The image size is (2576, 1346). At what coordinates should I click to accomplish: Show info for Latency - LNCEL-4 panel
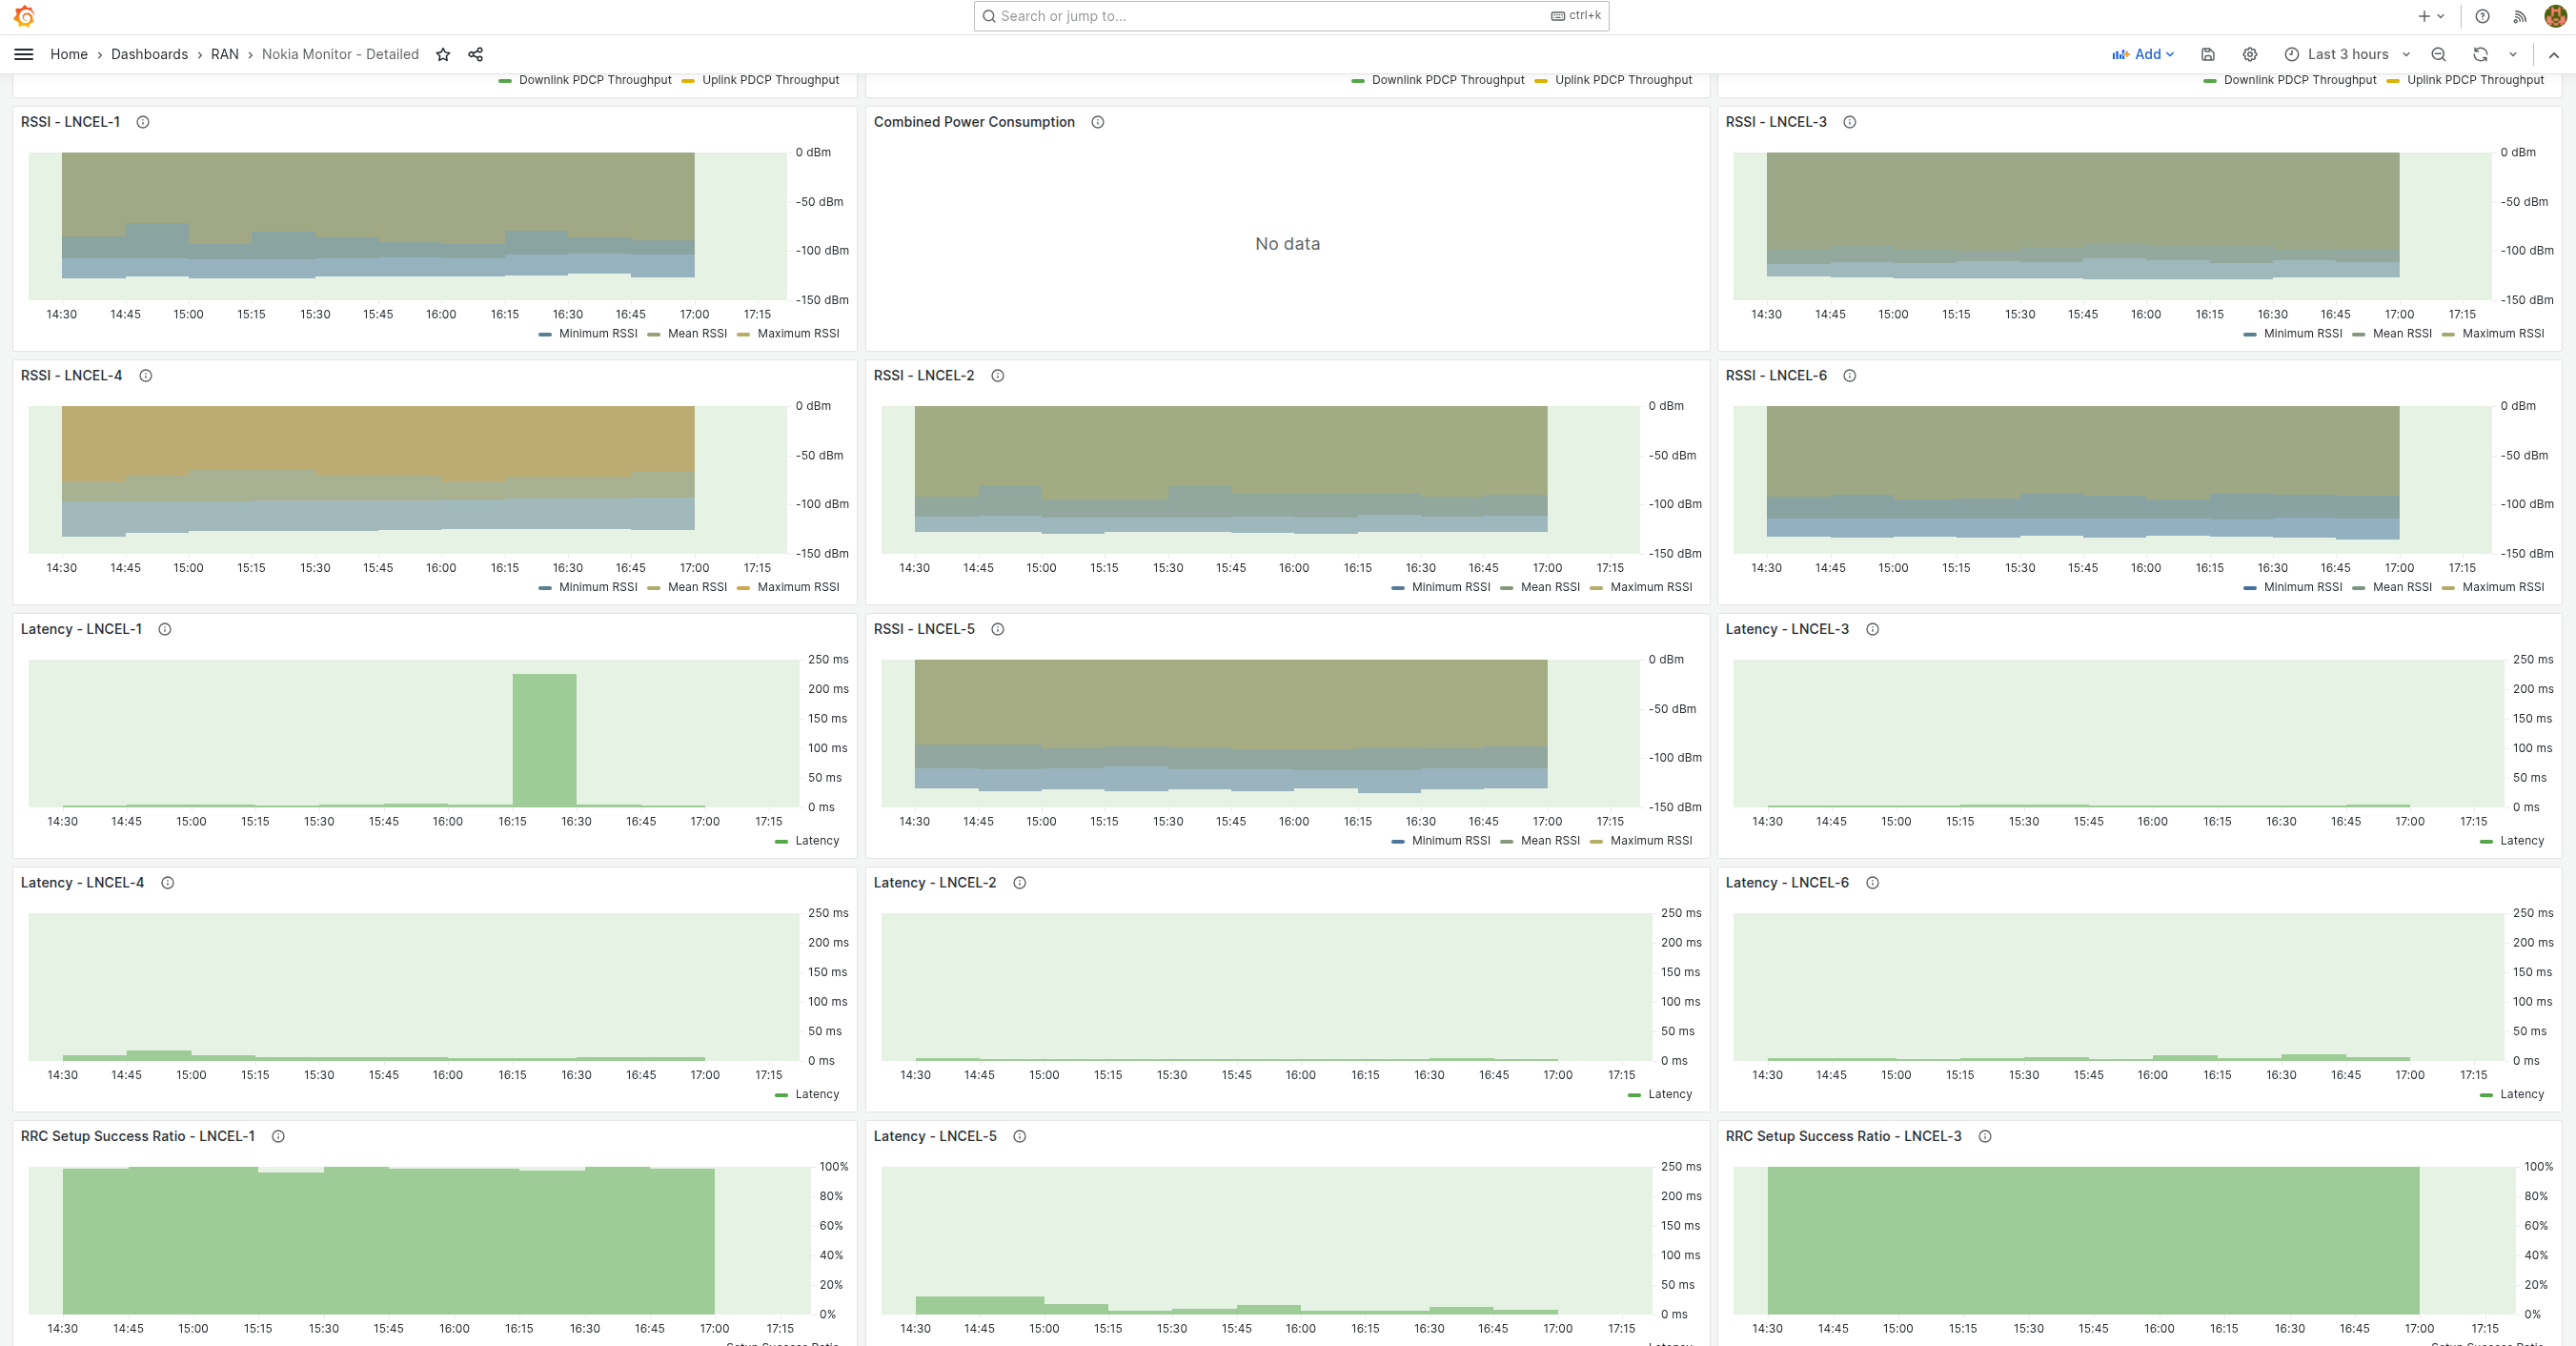168,883
